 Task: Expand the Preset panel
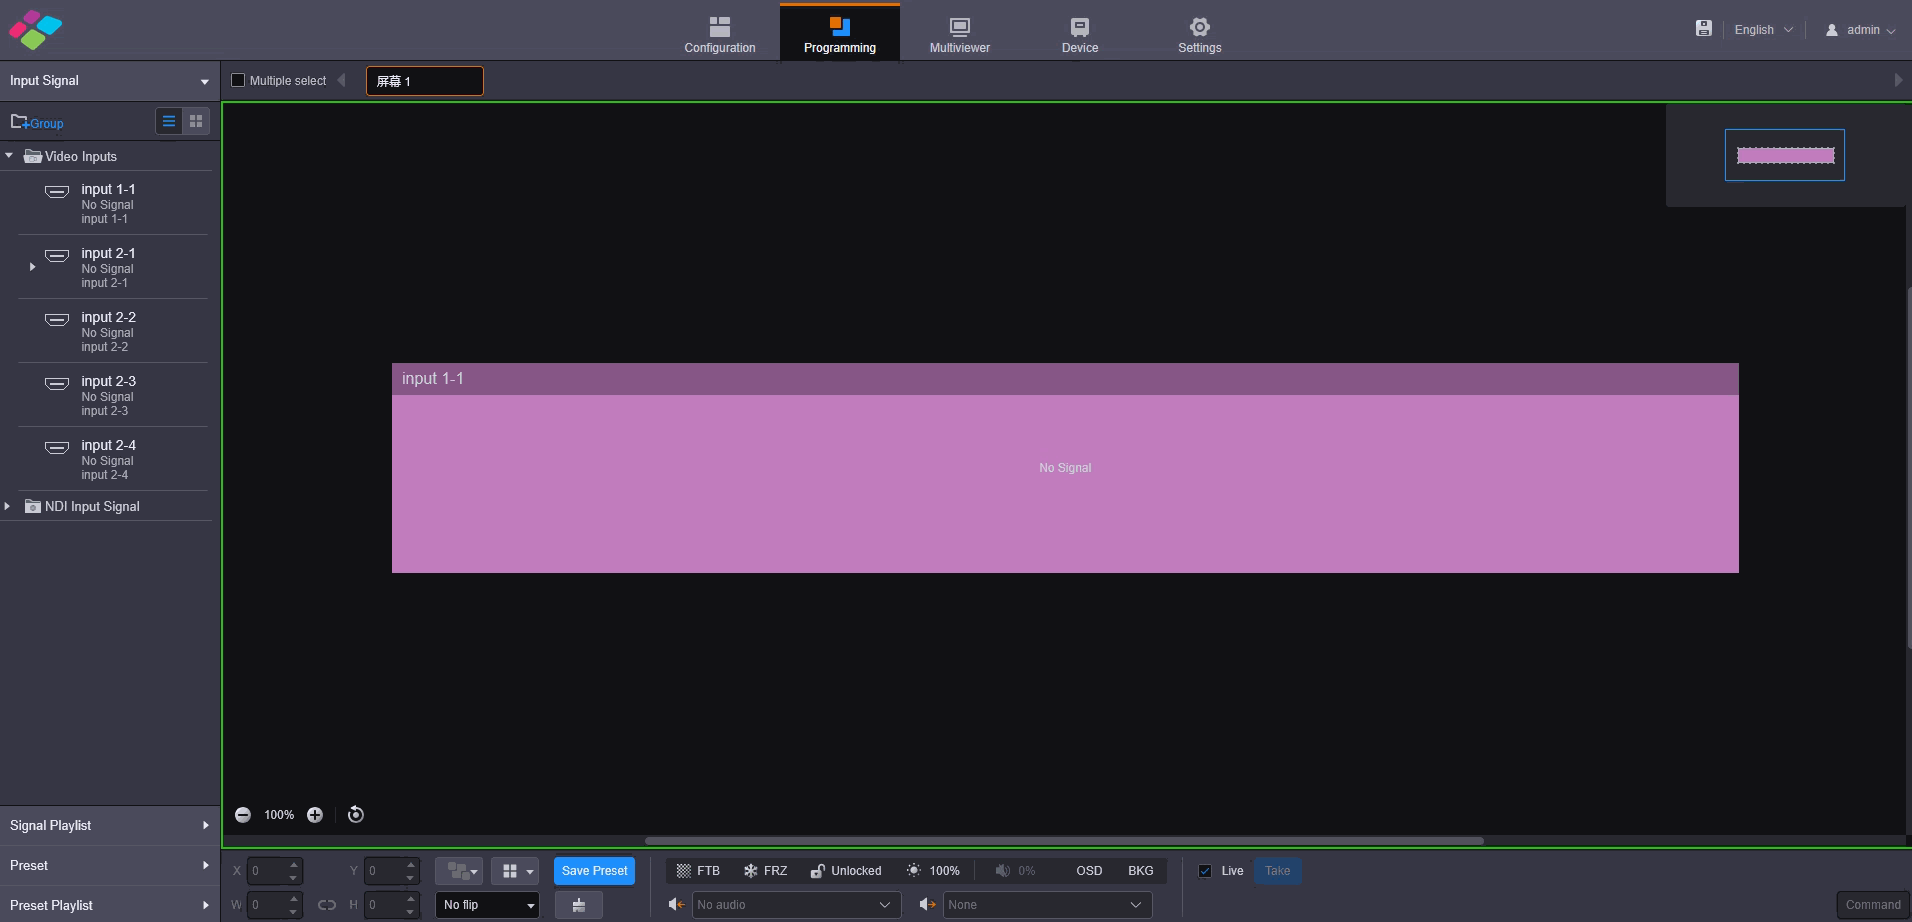[110, 865]
